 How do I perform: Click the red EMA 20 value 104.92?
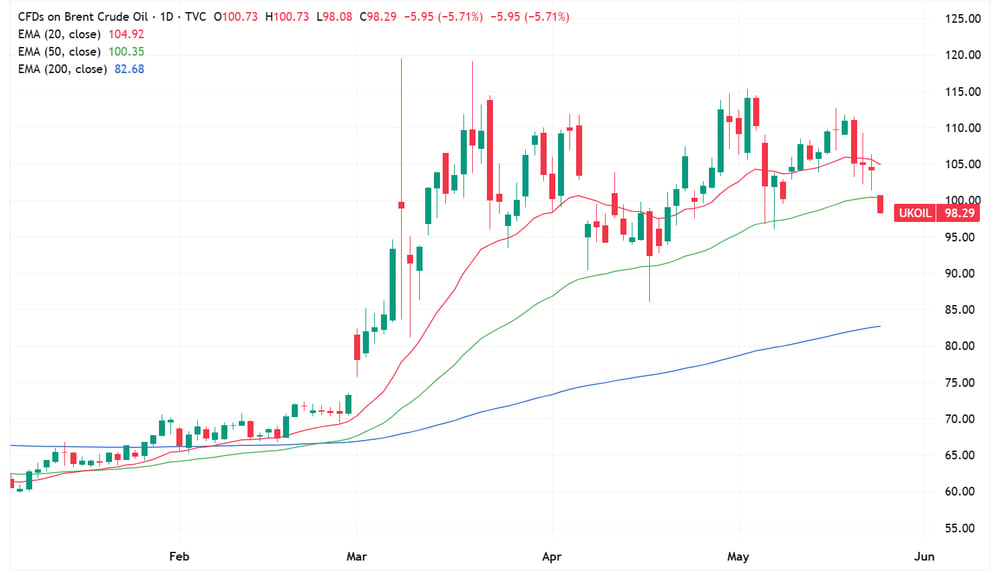tap(126, 34)
